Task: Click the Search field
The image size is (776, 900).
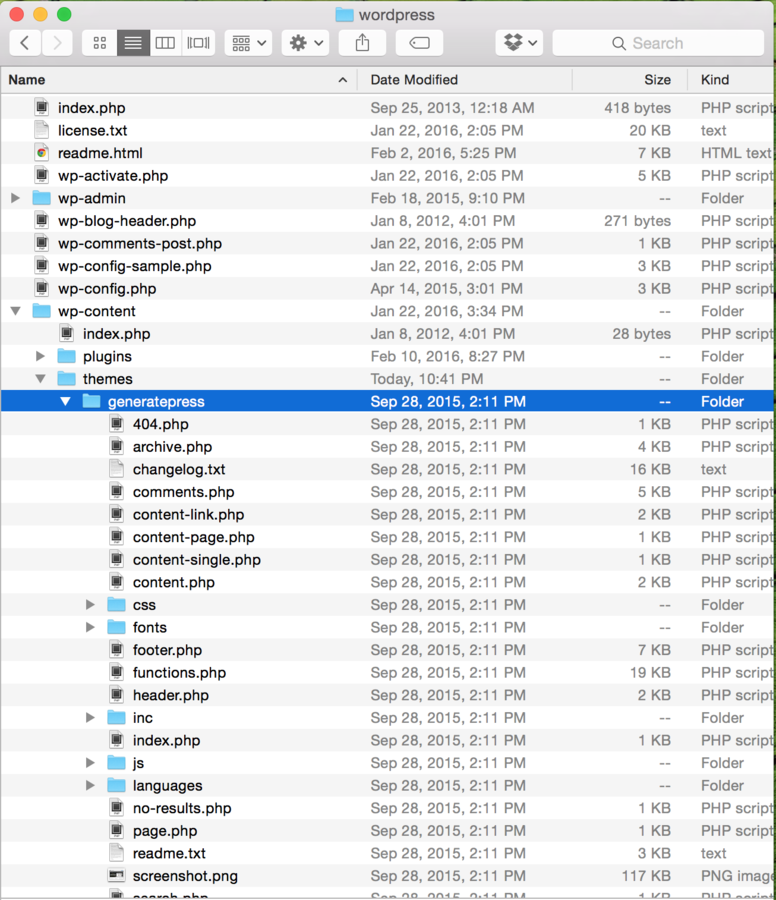Action: point(658,43)
